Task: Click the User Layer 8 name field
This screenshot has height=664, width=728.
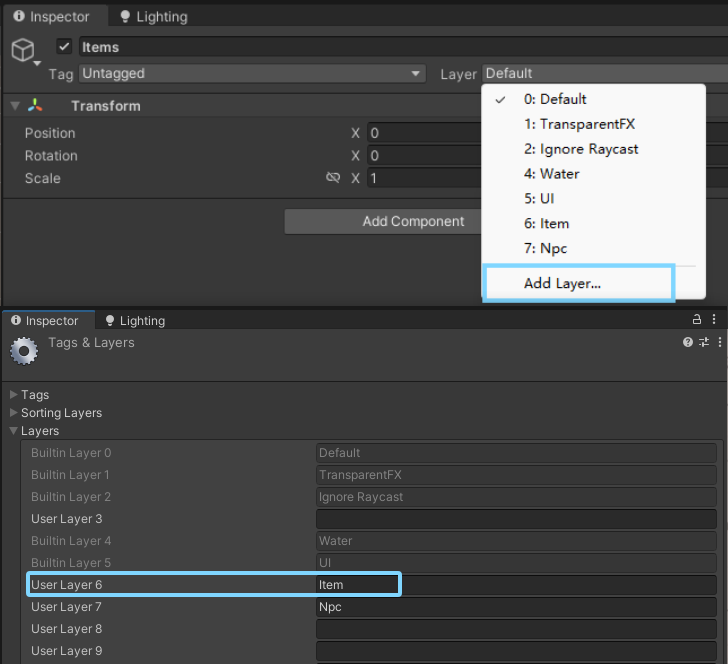Action: (x=516, y=629)
